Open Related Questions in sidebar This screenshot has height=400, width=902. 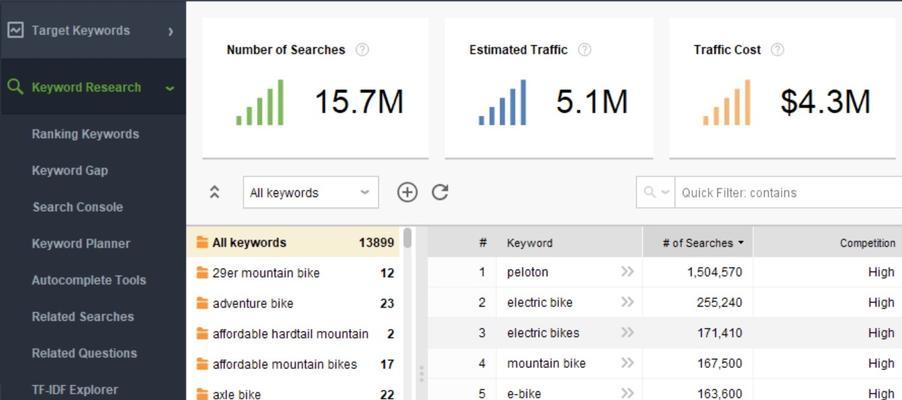85,353
